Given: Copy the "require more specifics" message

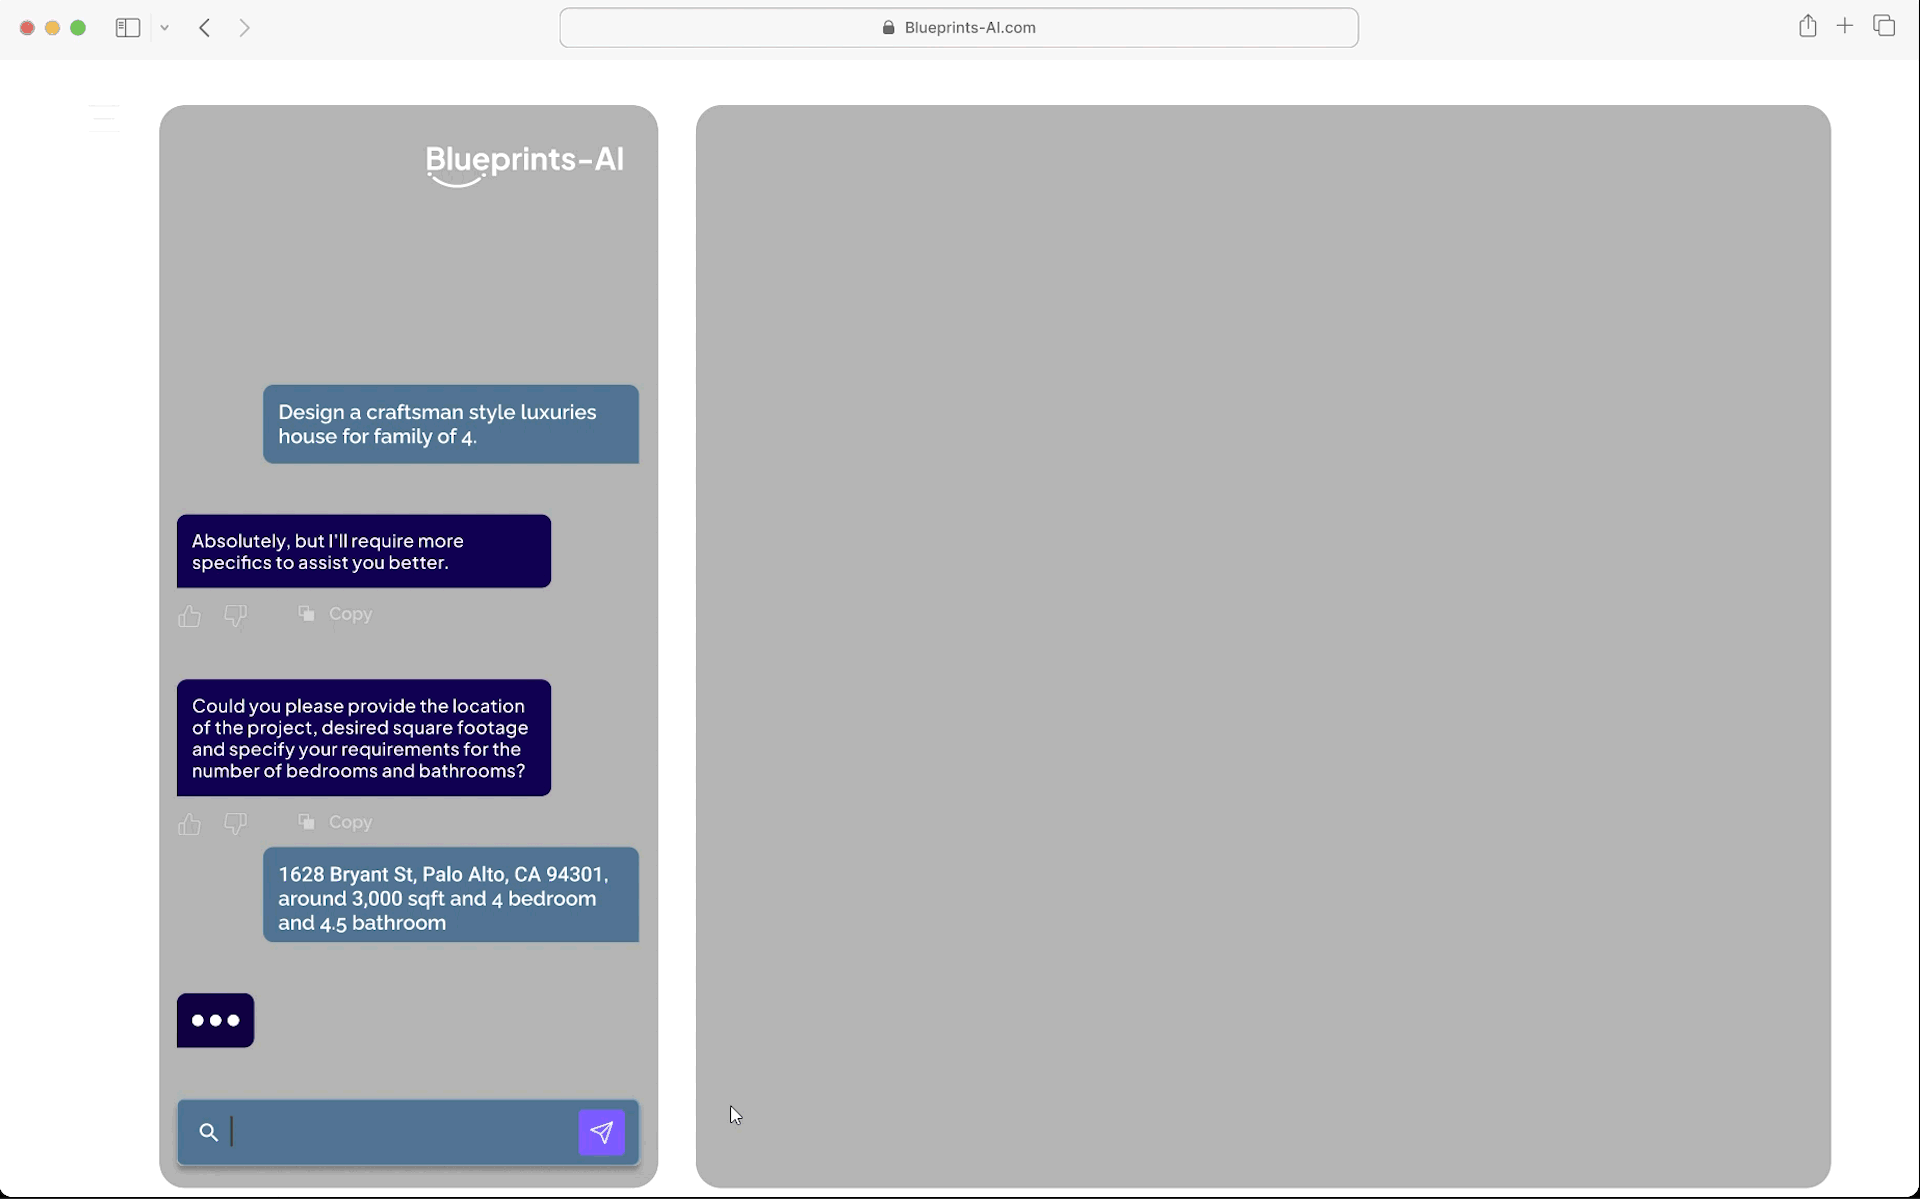Looking at the screenshot, I should pos(336,614).
